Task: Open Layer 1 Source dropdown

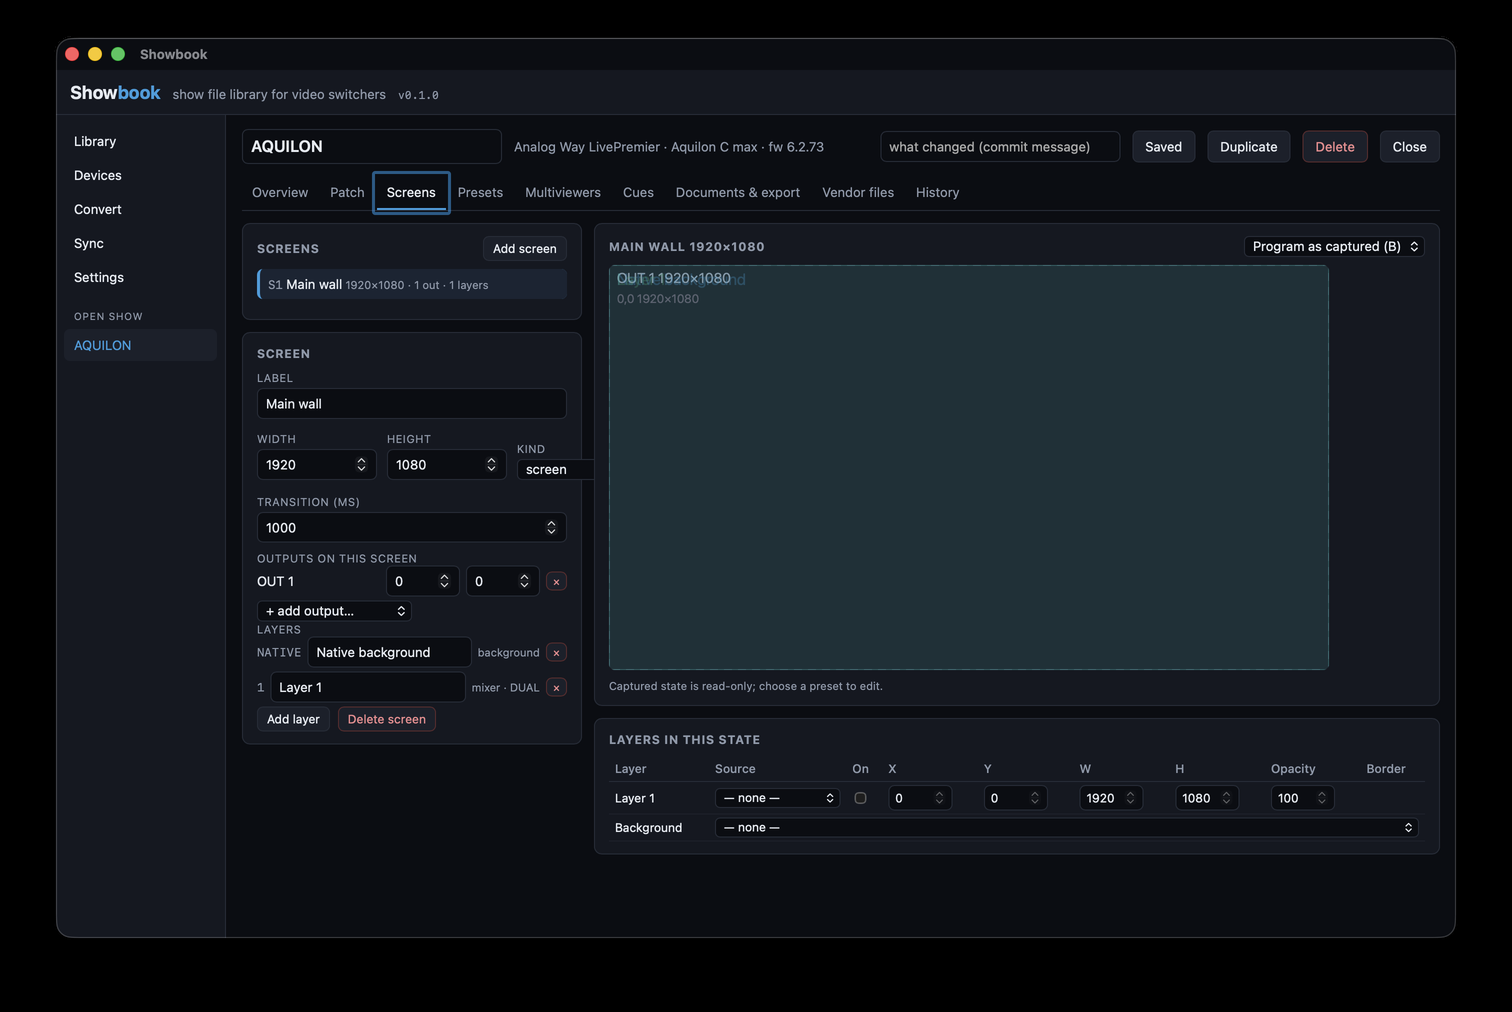Action: [777, 798]
